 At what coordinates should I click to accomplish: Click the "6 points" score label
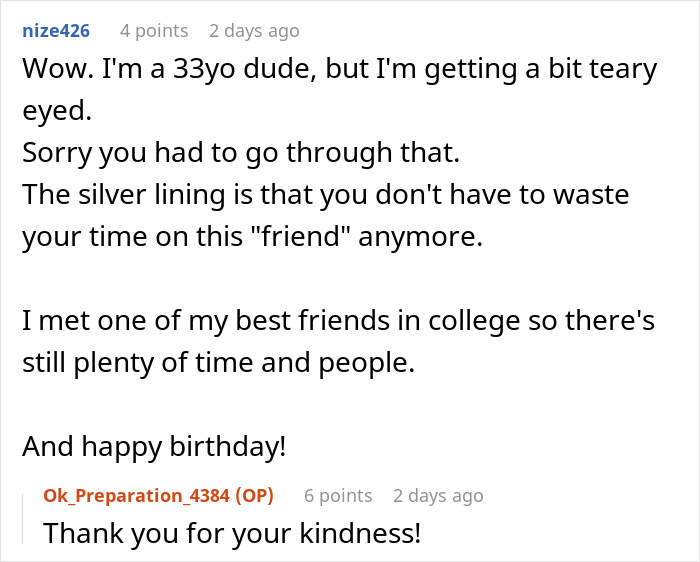click(338, 496)
